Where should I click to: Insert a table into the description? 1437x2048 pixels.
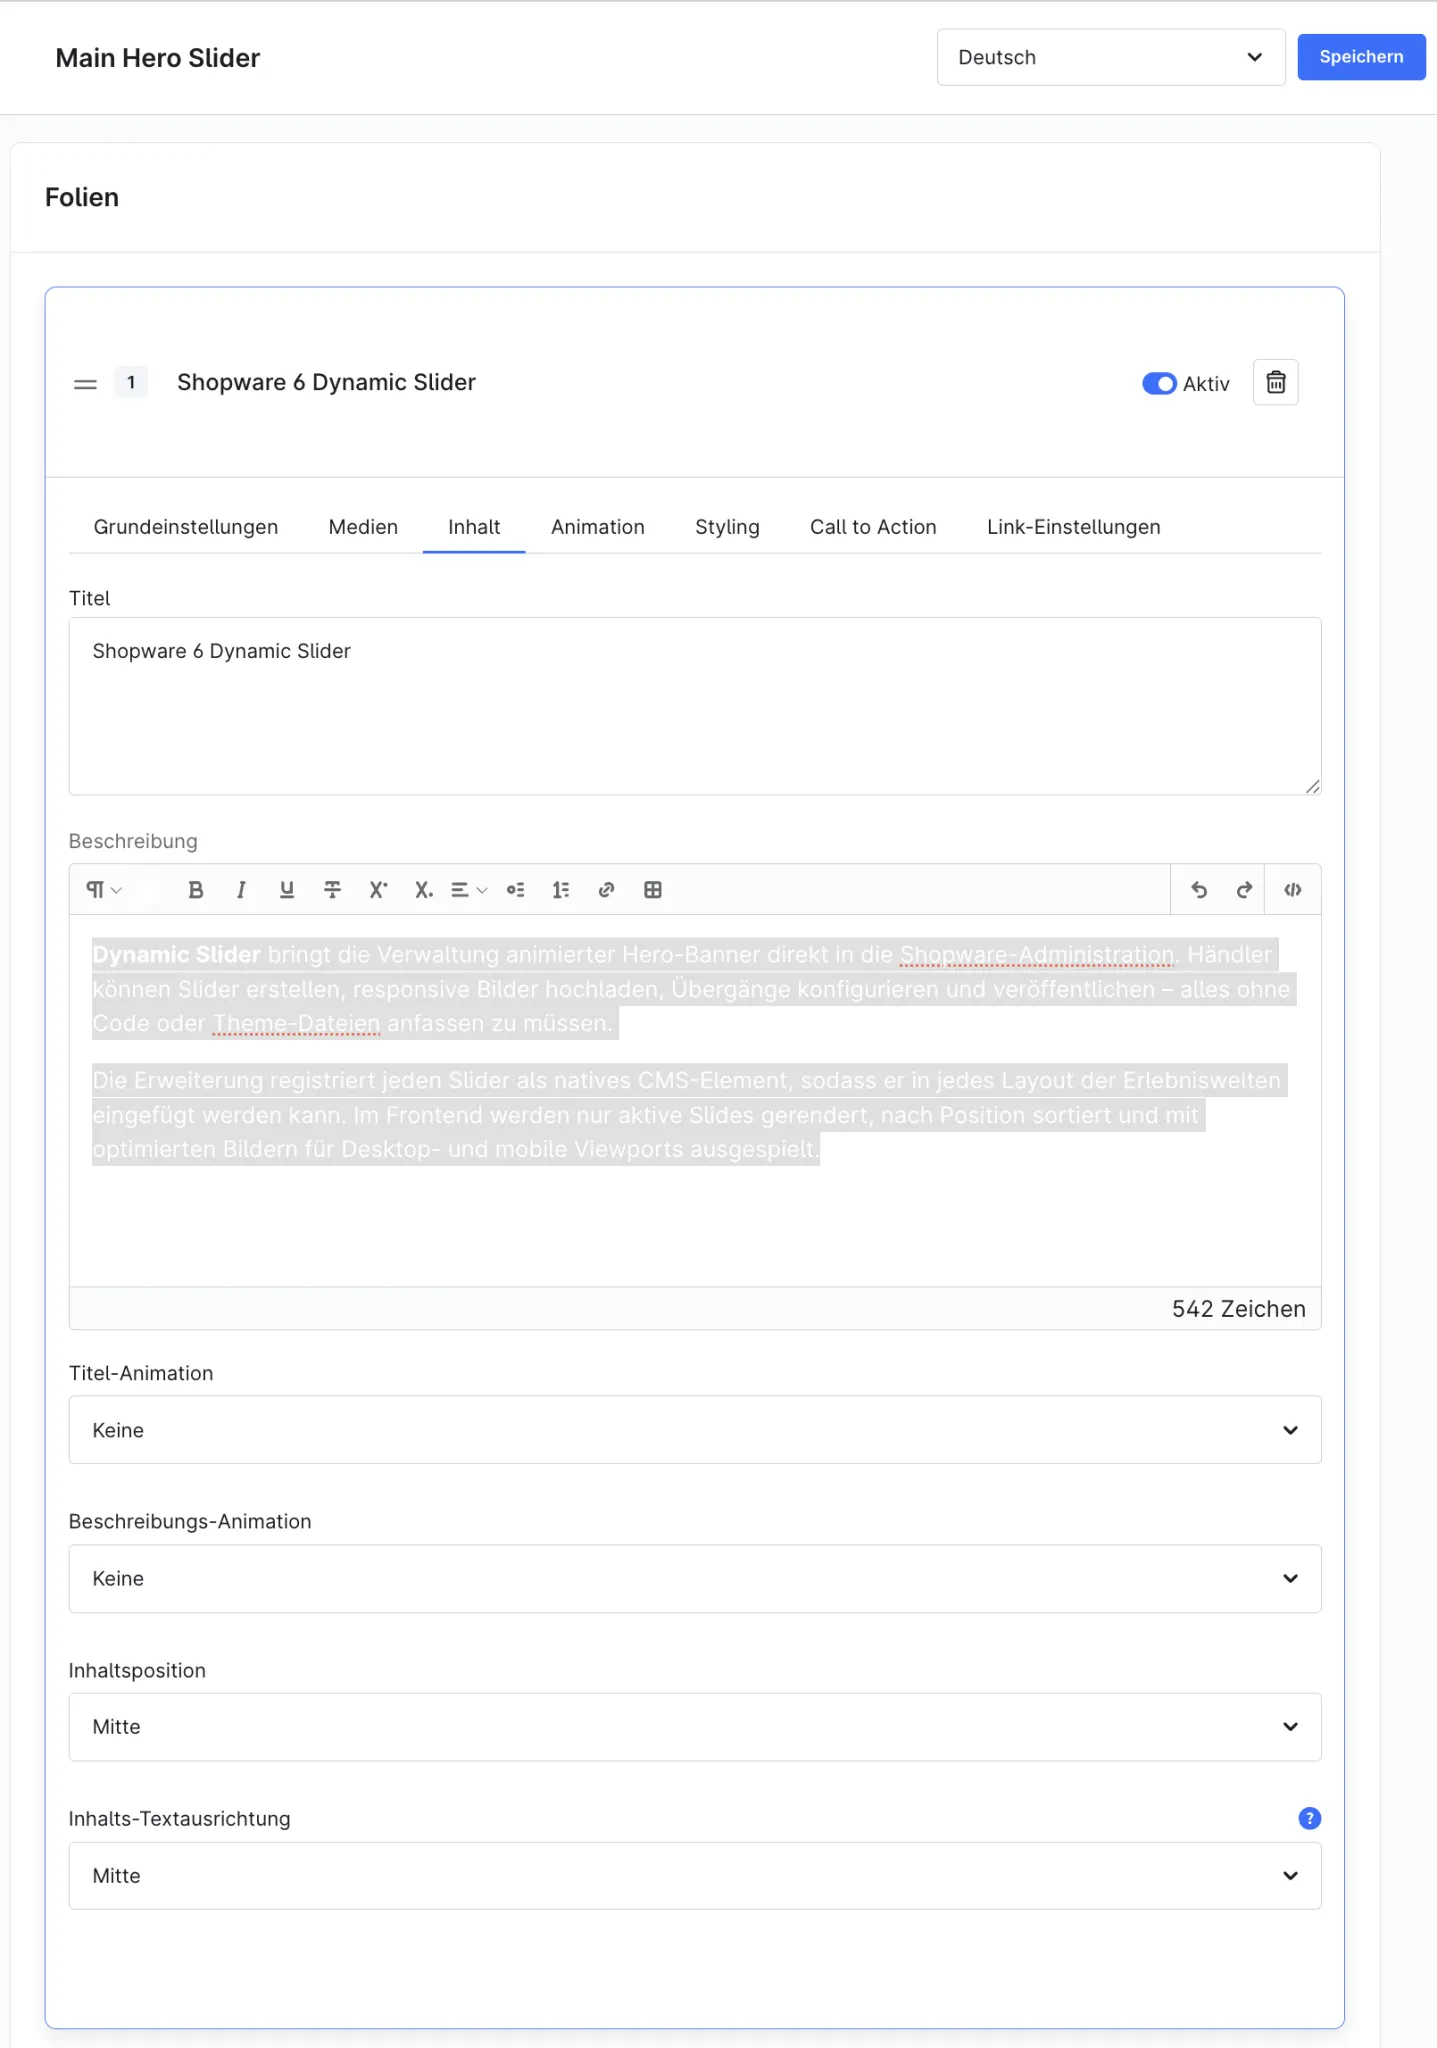click(x=653, y=890)
